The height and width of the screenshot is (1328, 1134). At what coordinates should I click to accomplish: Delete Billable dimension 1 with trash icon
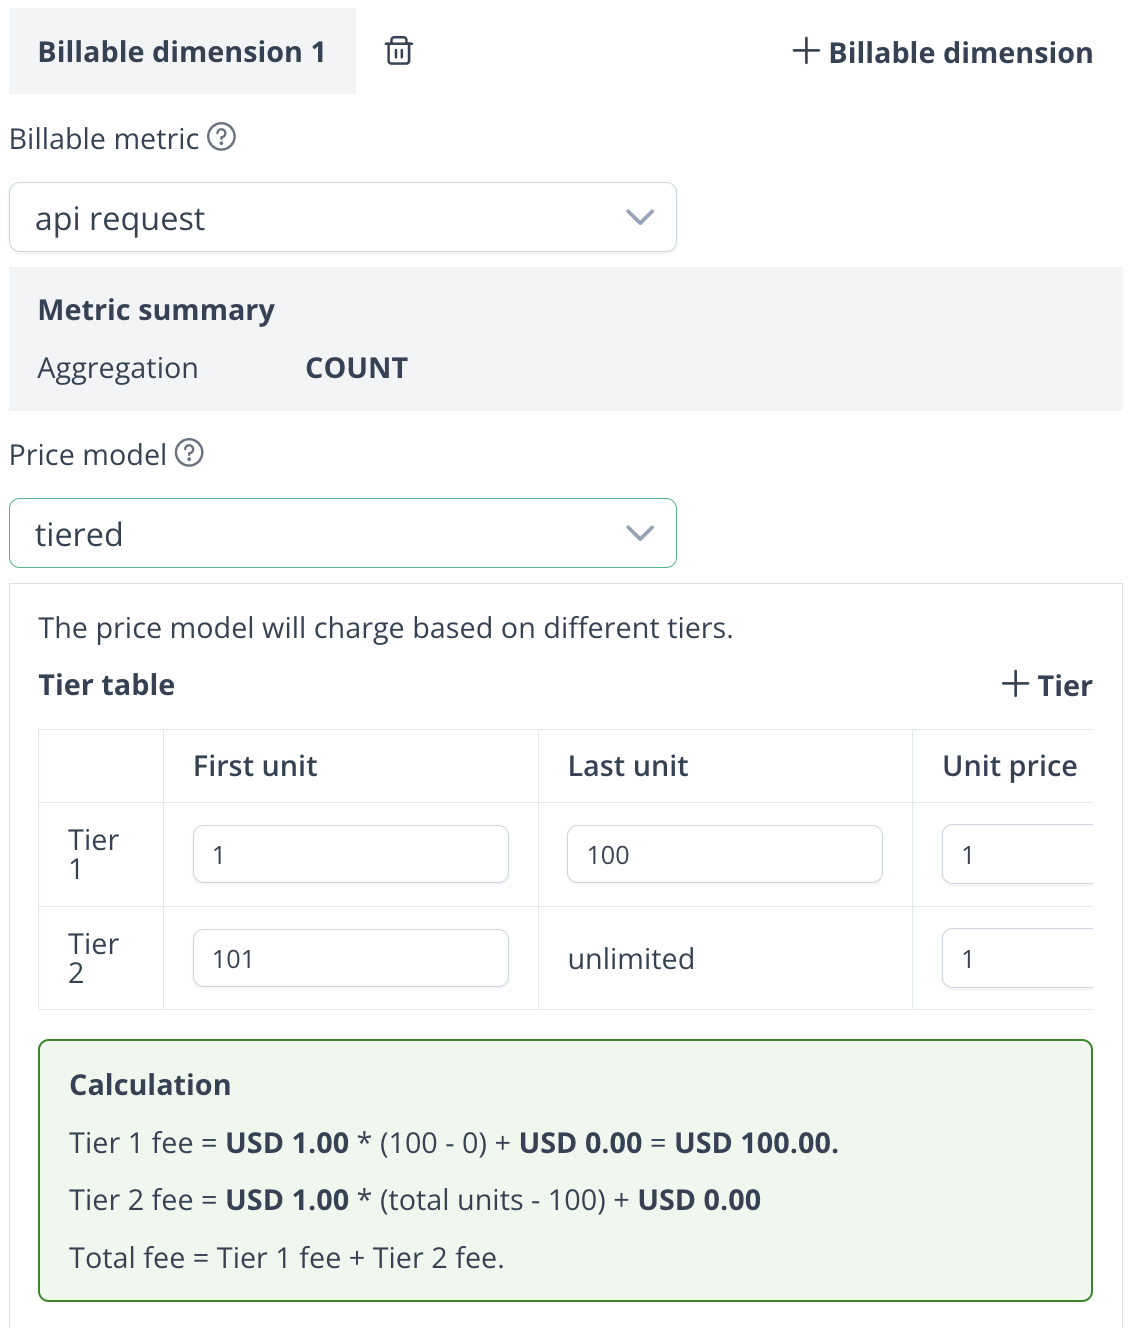pos(399,51)
